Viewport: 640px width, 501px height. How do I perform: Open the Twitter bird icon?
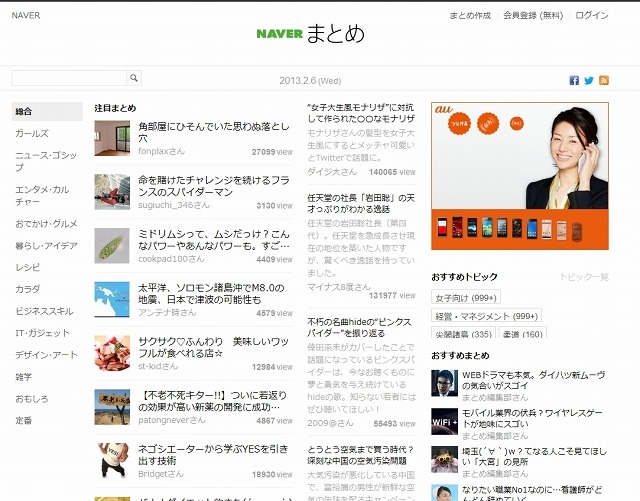point(589,80)
